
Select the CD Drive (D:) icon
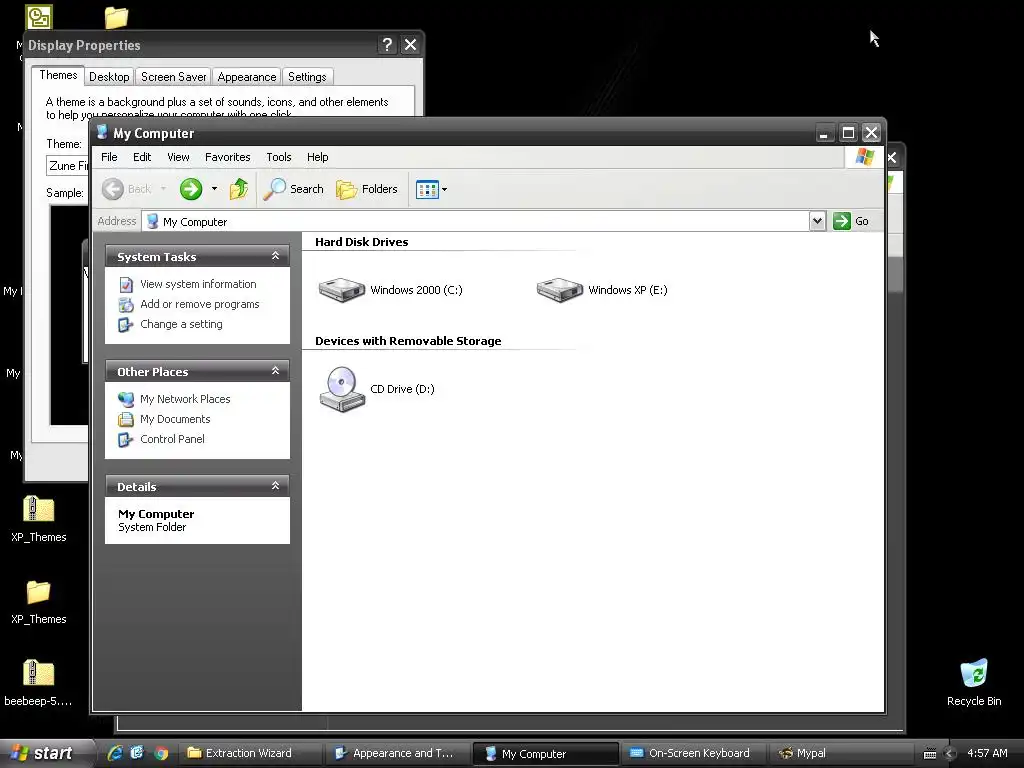342,389
